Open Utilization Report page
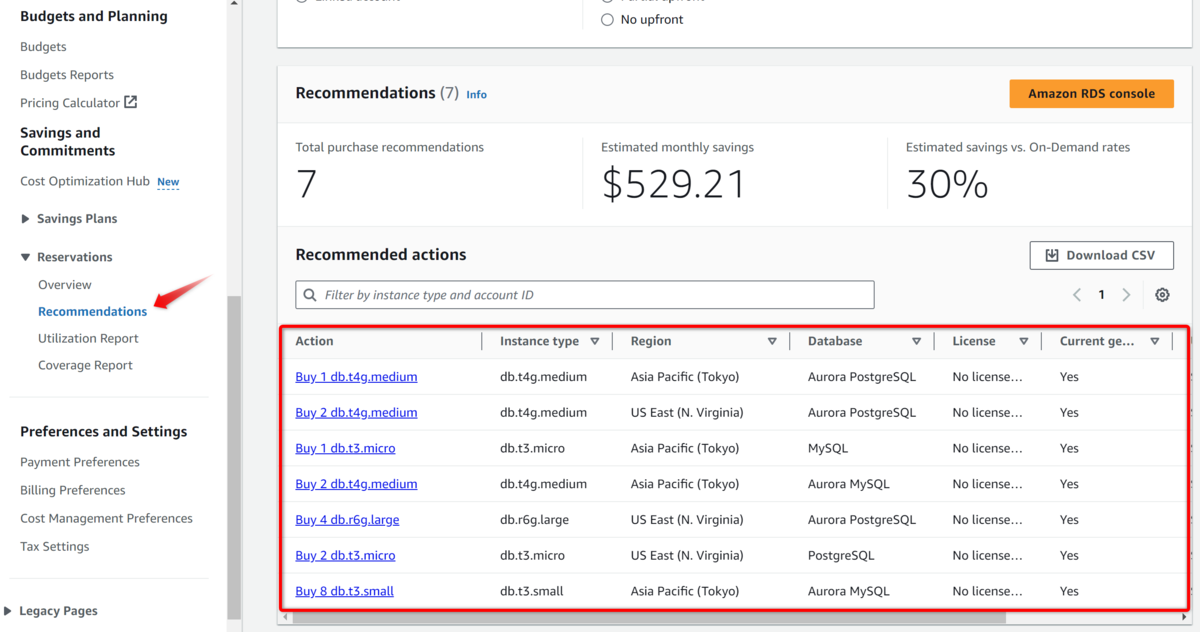This screenshot has height=632, width=1200. tap(88, 338)
